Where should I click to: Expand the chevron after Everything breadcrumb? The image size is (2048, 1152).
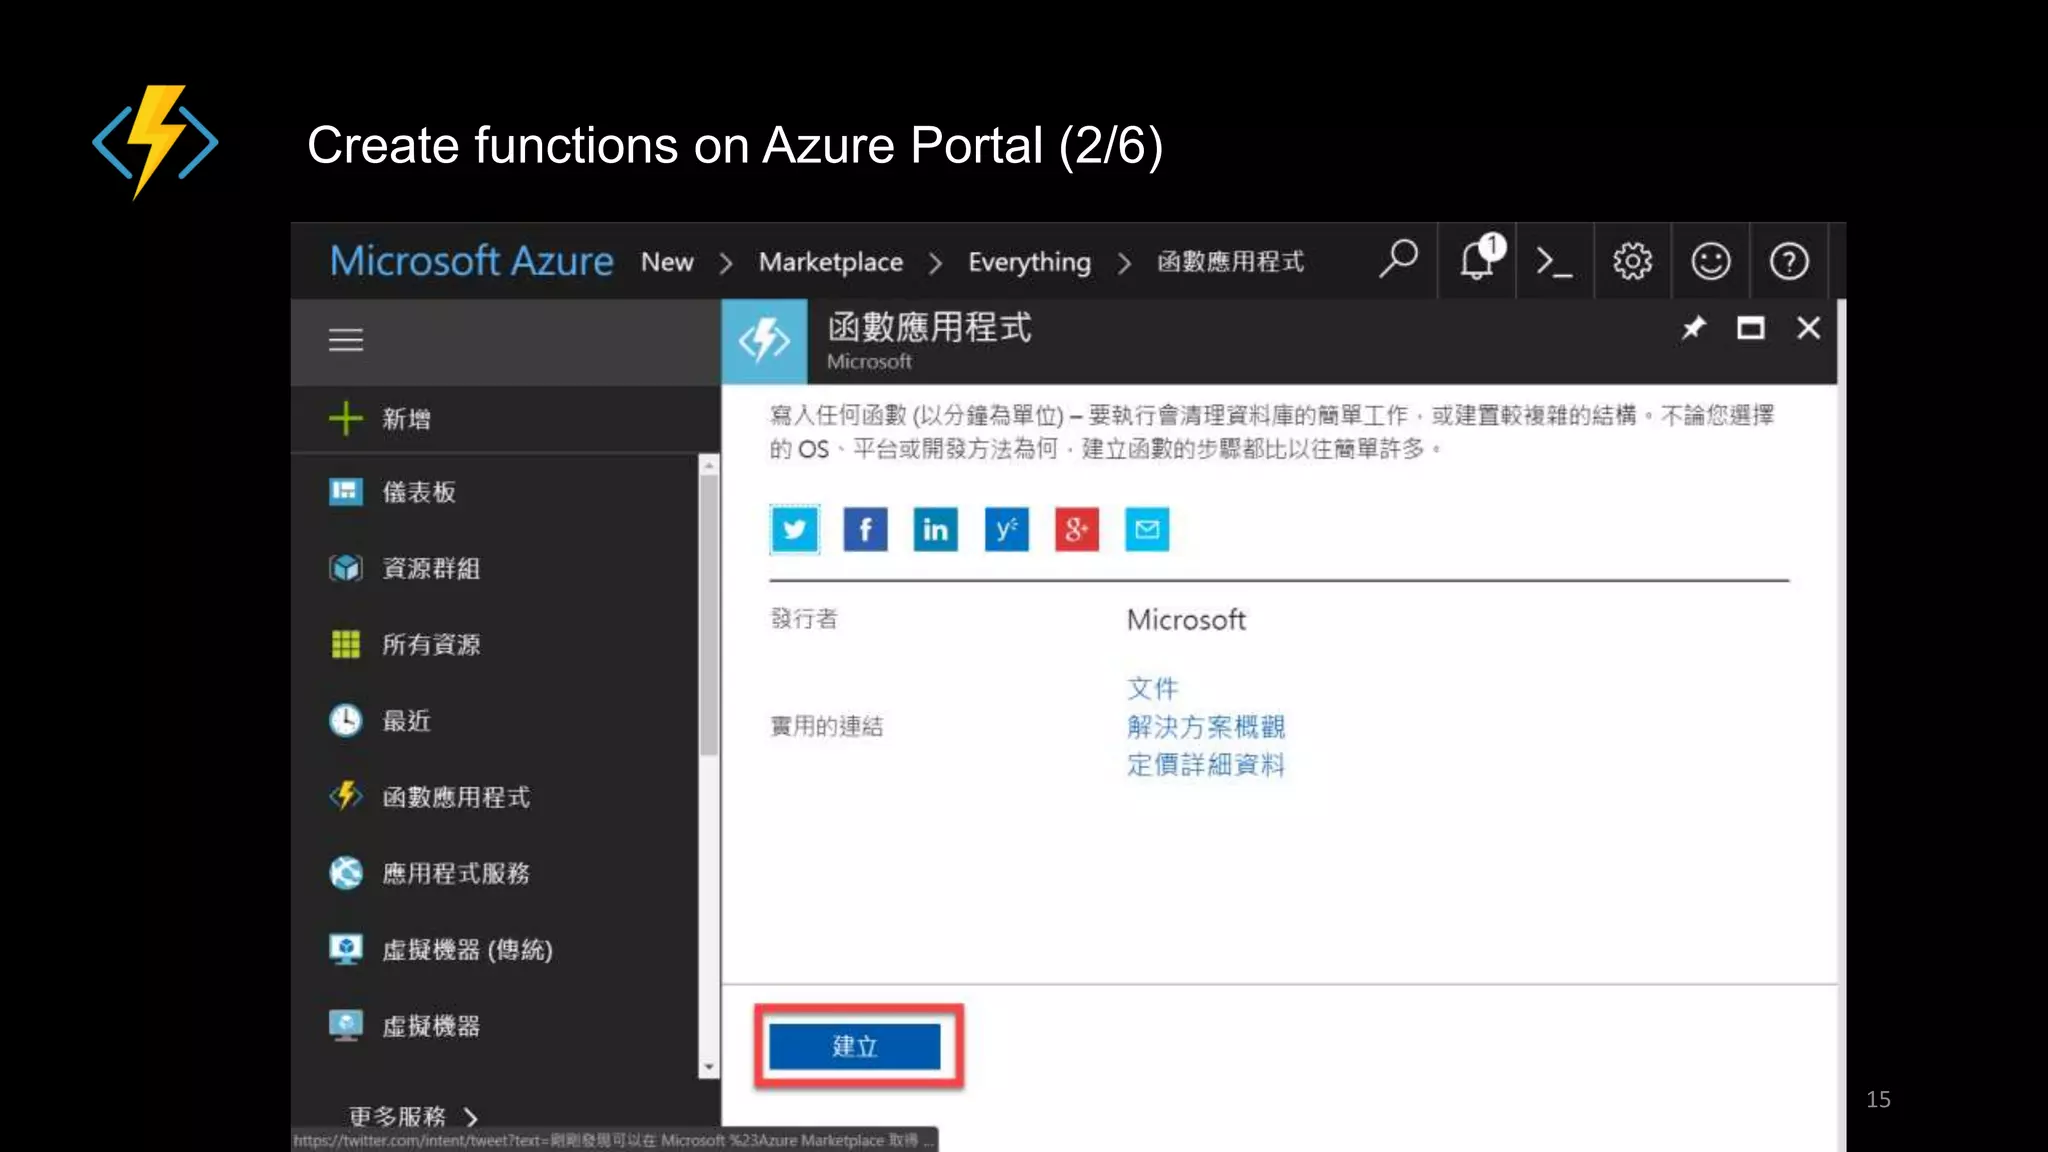click(1124, 263)
